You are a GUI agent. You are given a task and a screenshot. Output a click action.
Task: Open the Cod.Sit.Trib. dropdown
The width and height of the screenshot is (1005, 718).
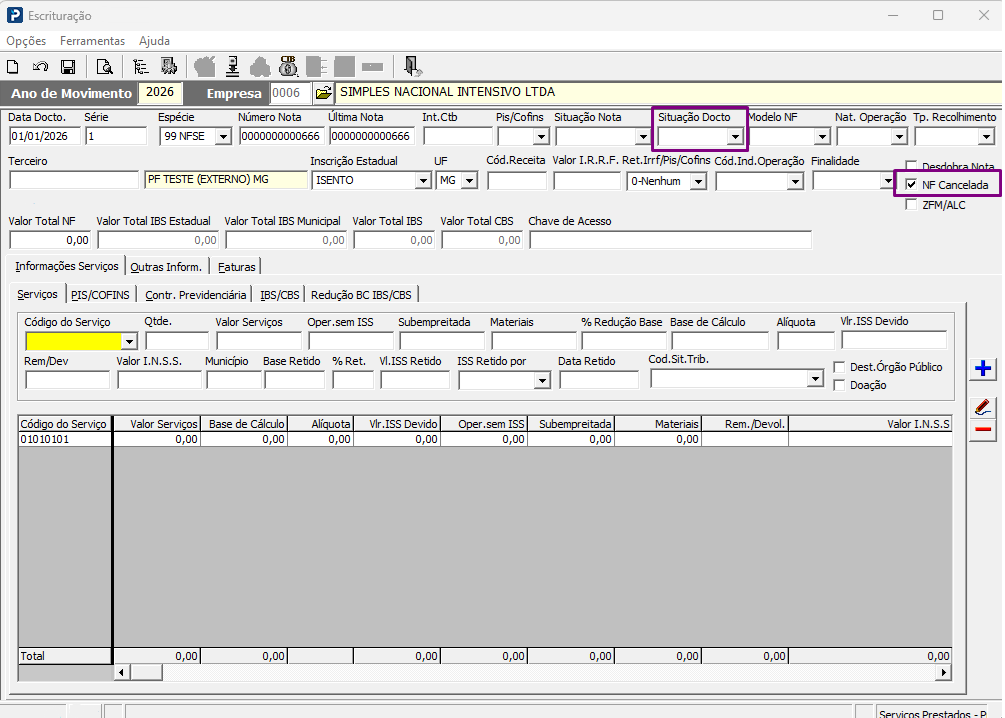[815, 379]
